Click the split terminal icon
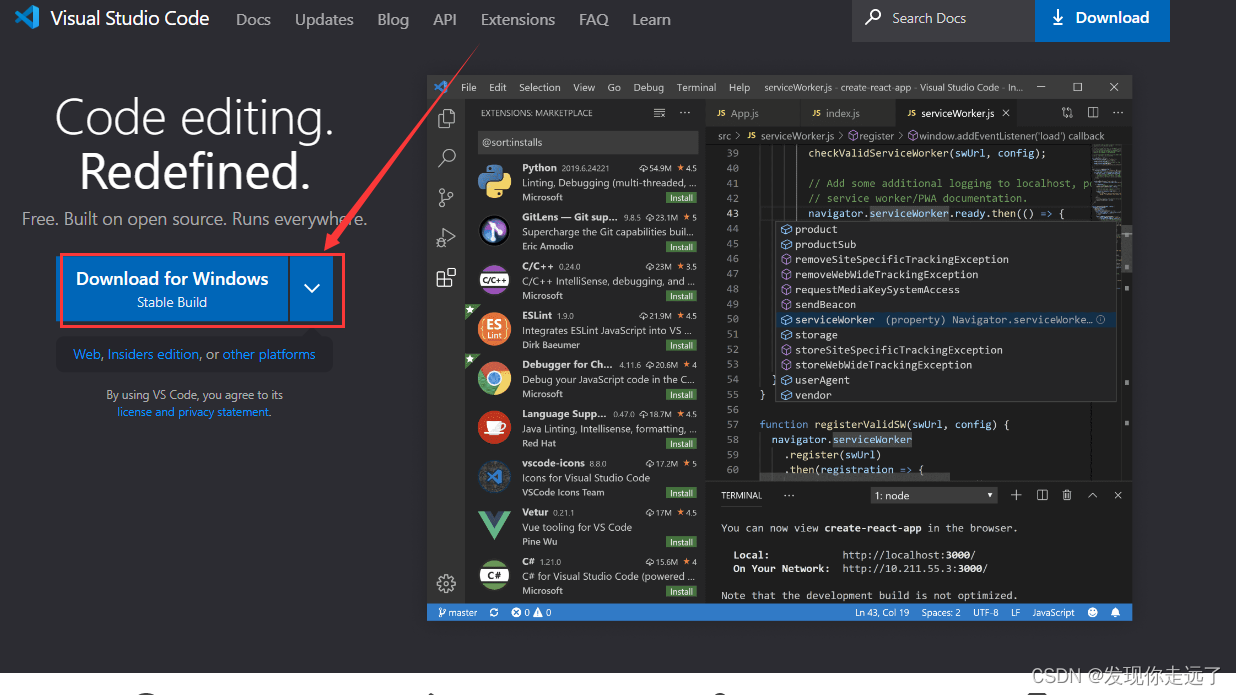This screenshot has height=695, width=1236. pyautogui.click(x=1042, y=495)
